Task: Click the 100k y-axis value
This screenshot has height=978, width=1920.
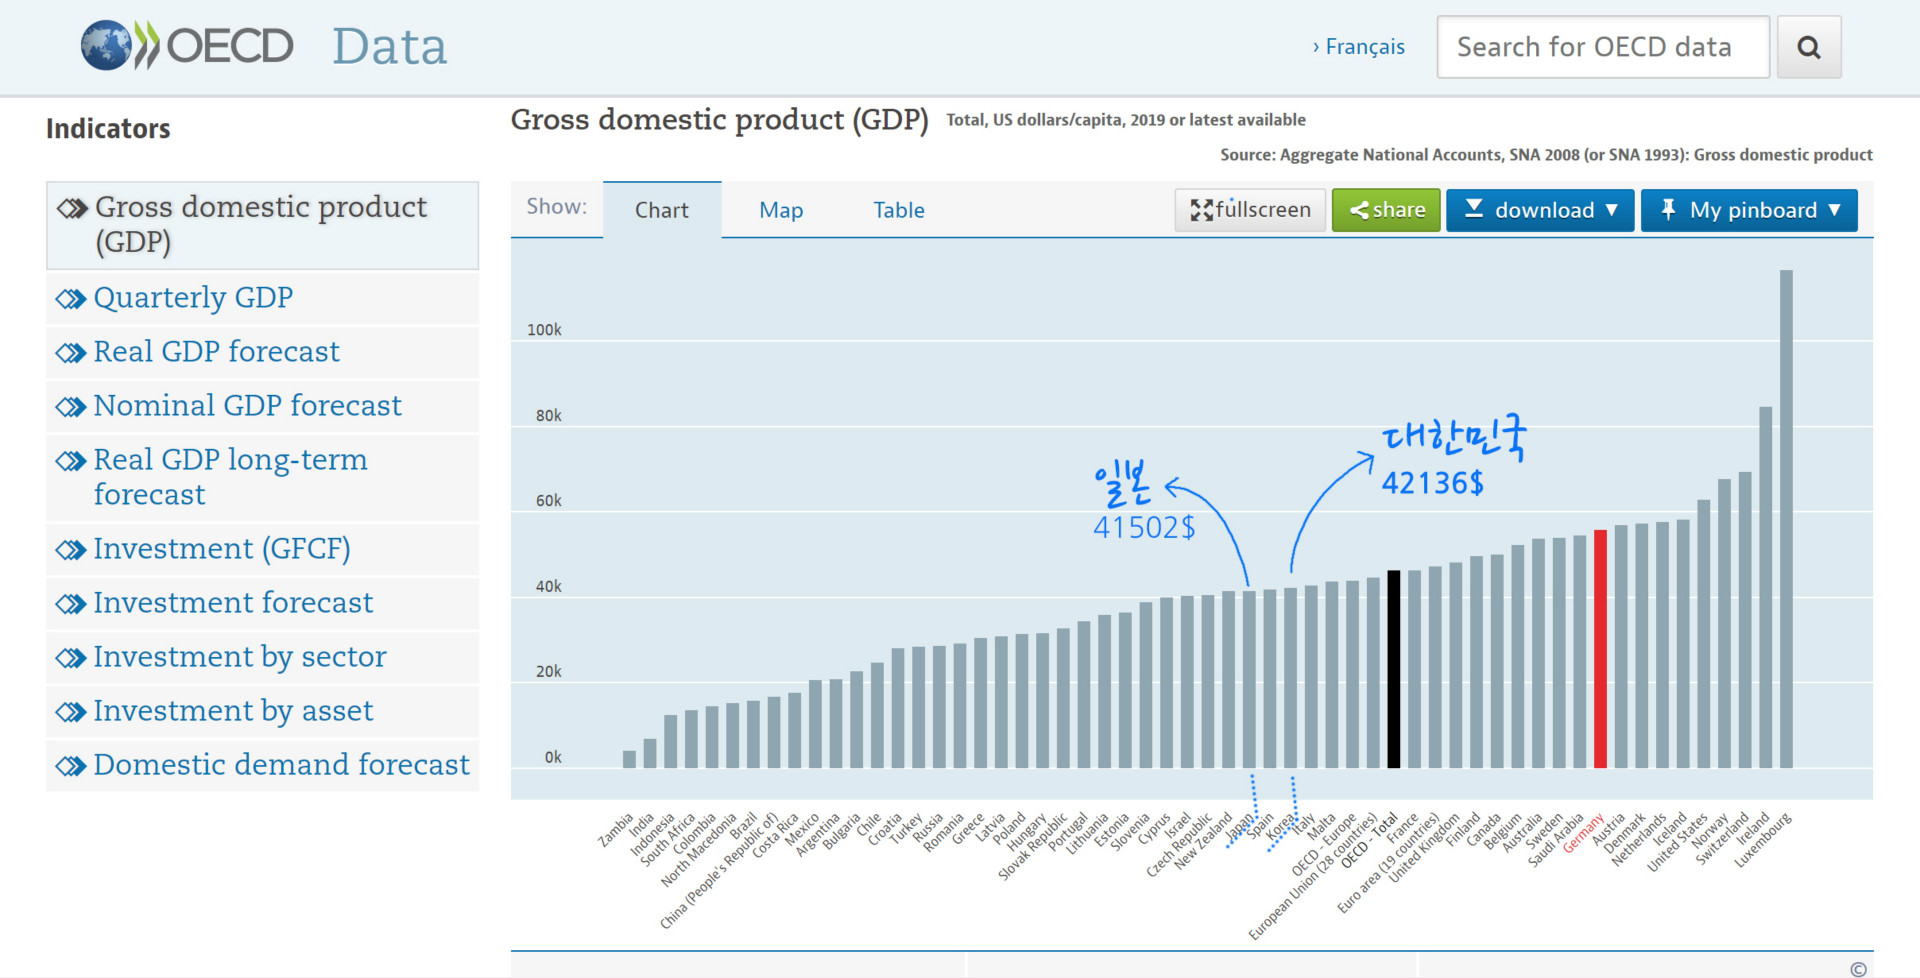Action: click(544, 330)
